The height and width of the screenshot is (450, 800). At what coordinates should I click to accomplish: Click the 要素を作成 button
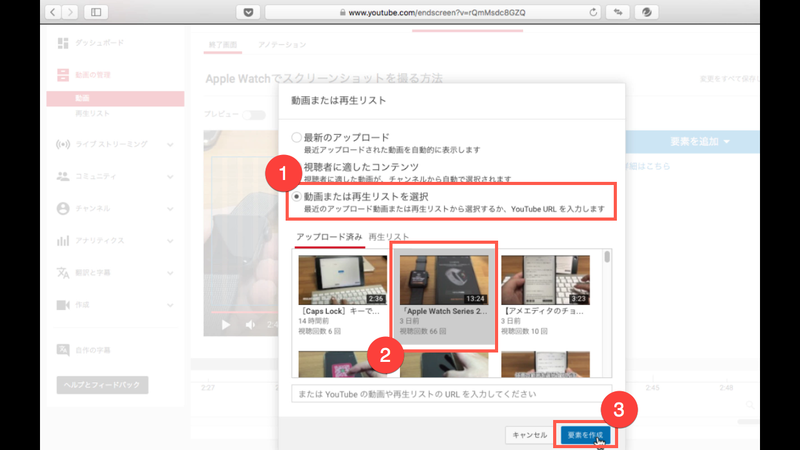point(585,435)
